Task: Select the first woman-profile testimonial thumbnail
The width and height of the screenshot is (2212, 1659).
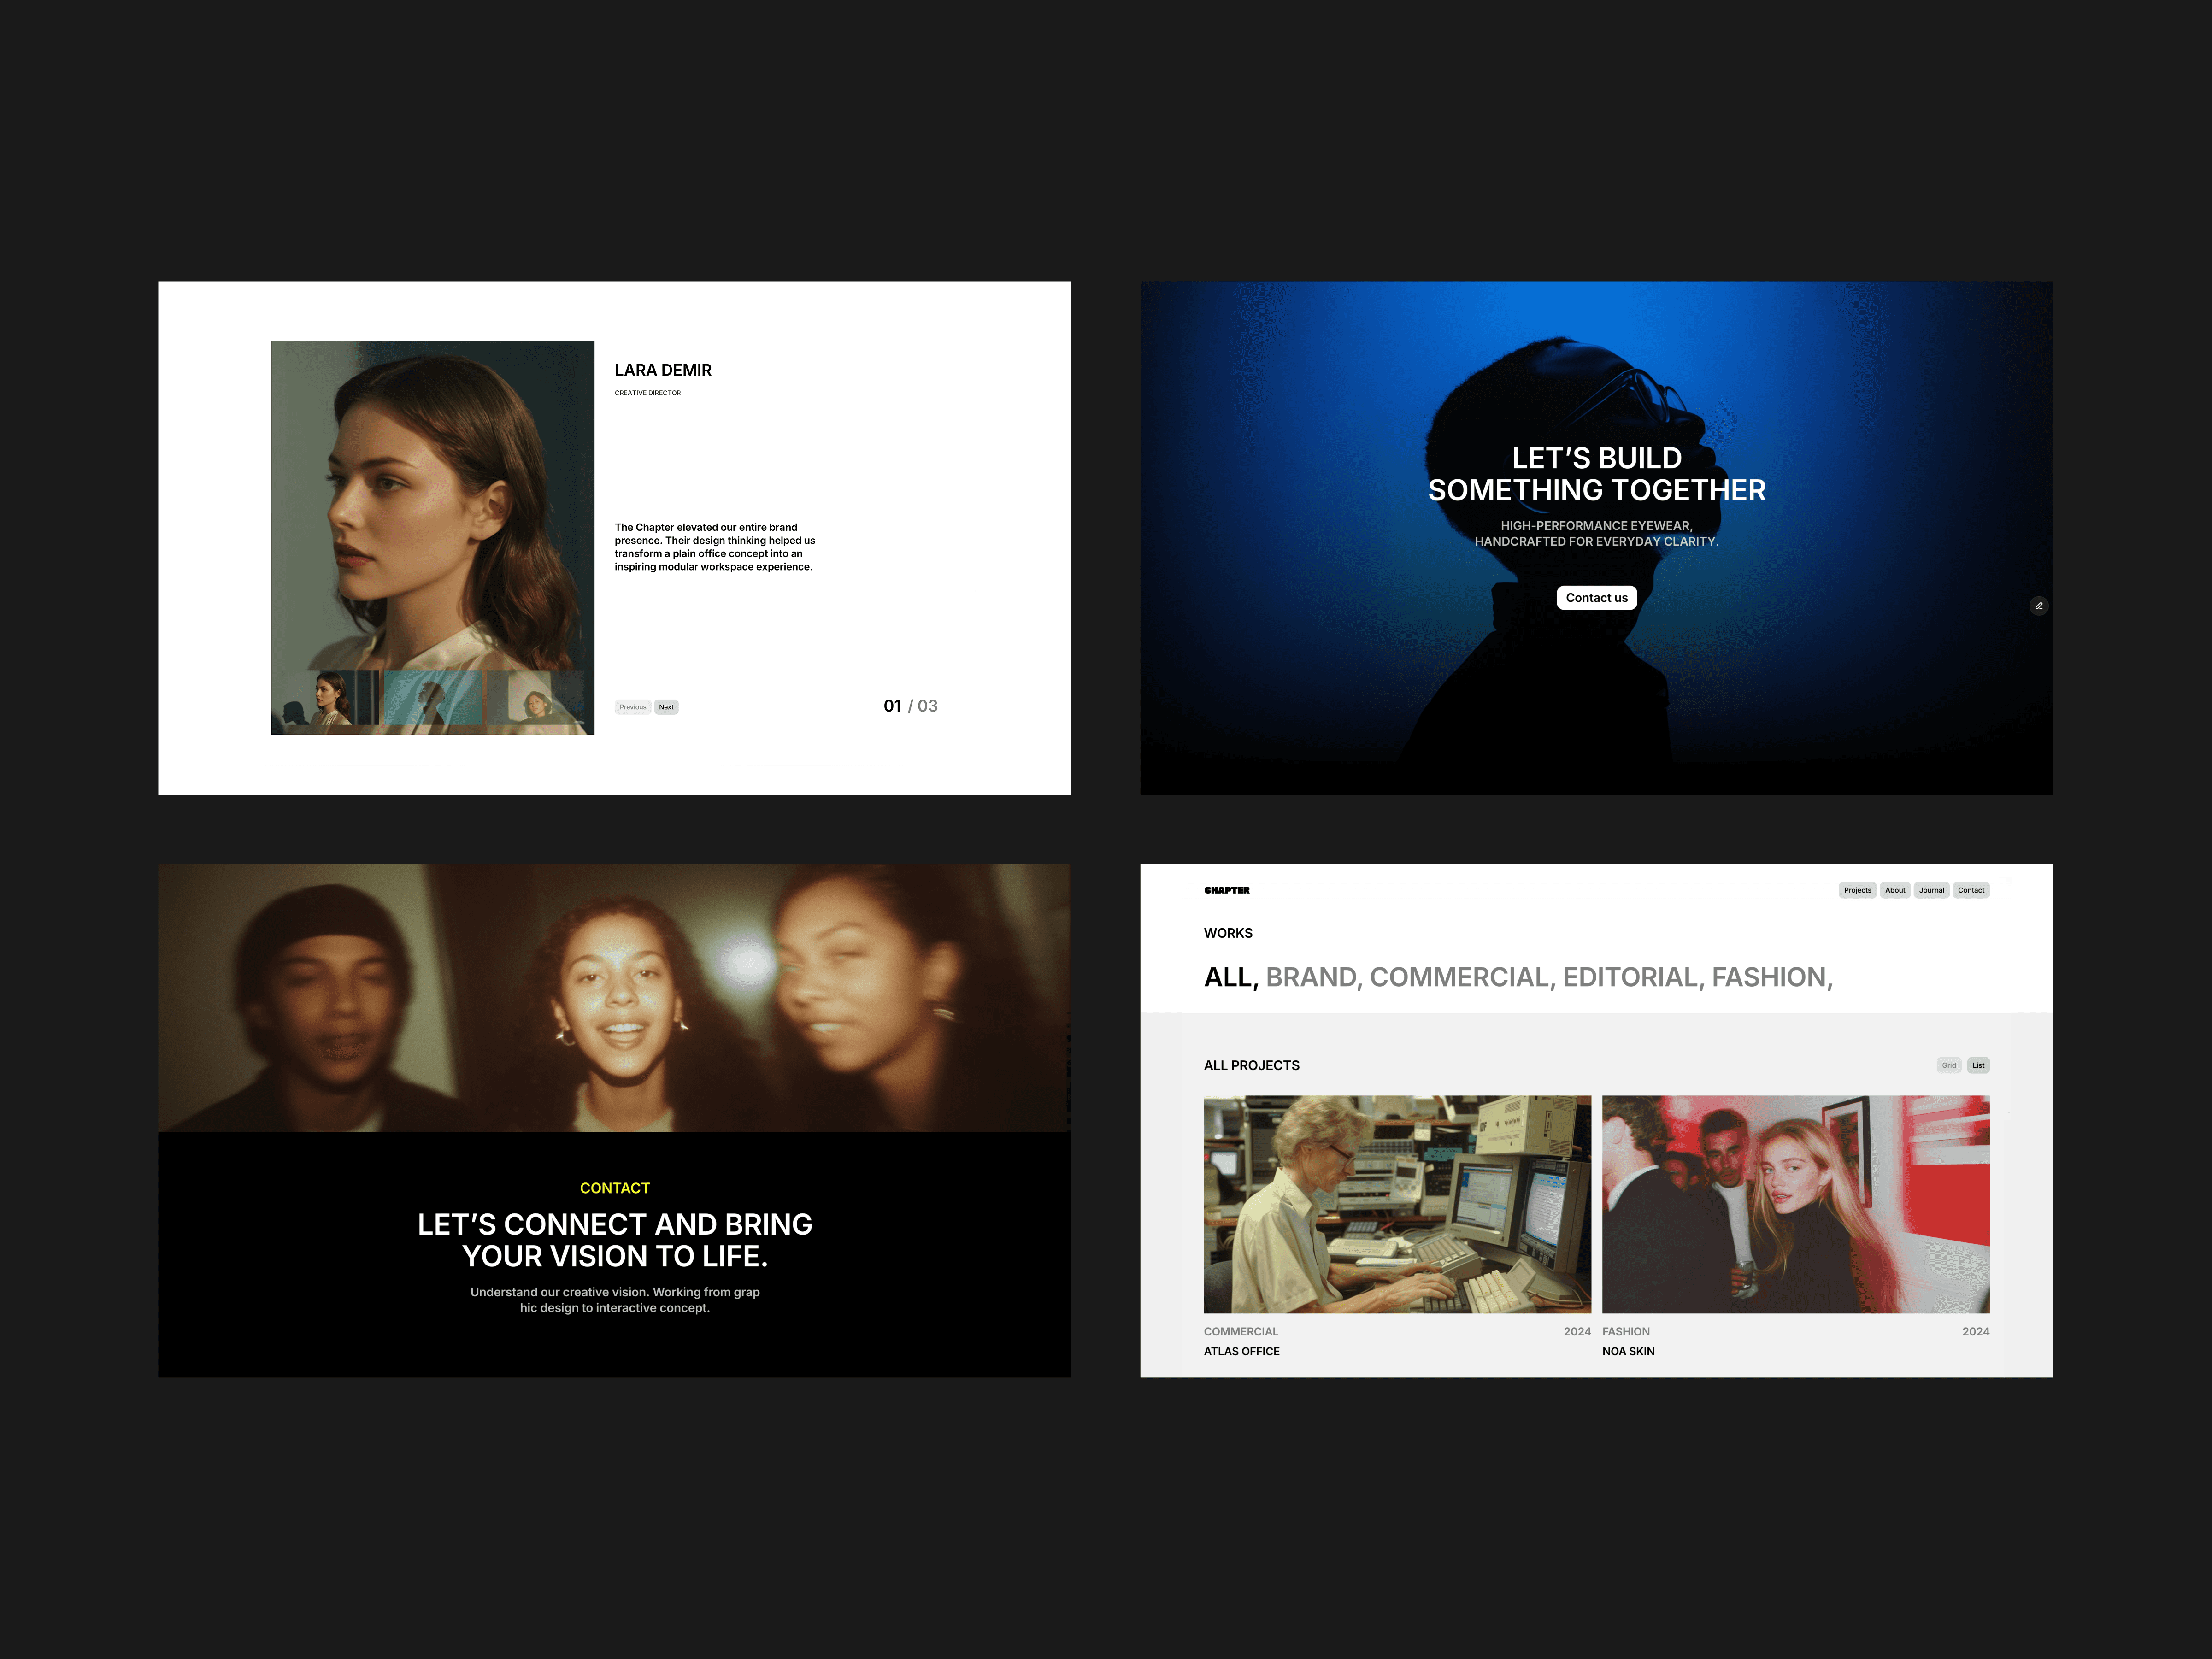Action: click(x=330, y=697)
